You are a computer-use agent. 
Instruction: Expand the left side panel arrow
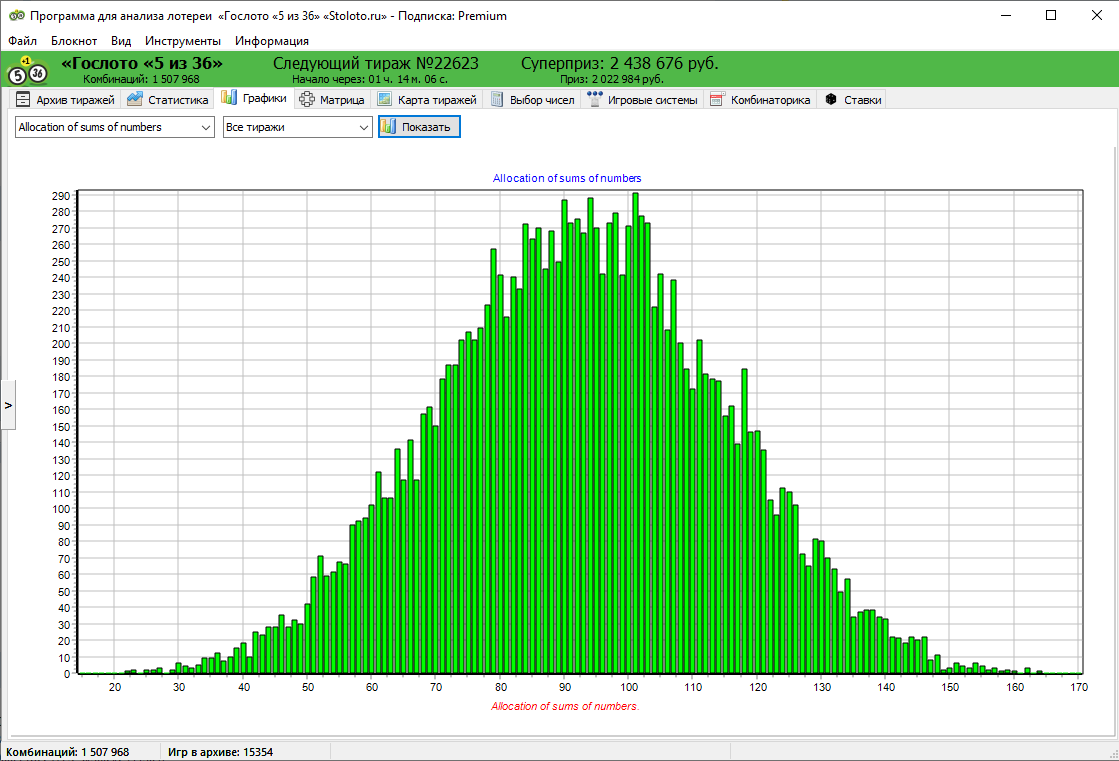[x=8, y=405]
